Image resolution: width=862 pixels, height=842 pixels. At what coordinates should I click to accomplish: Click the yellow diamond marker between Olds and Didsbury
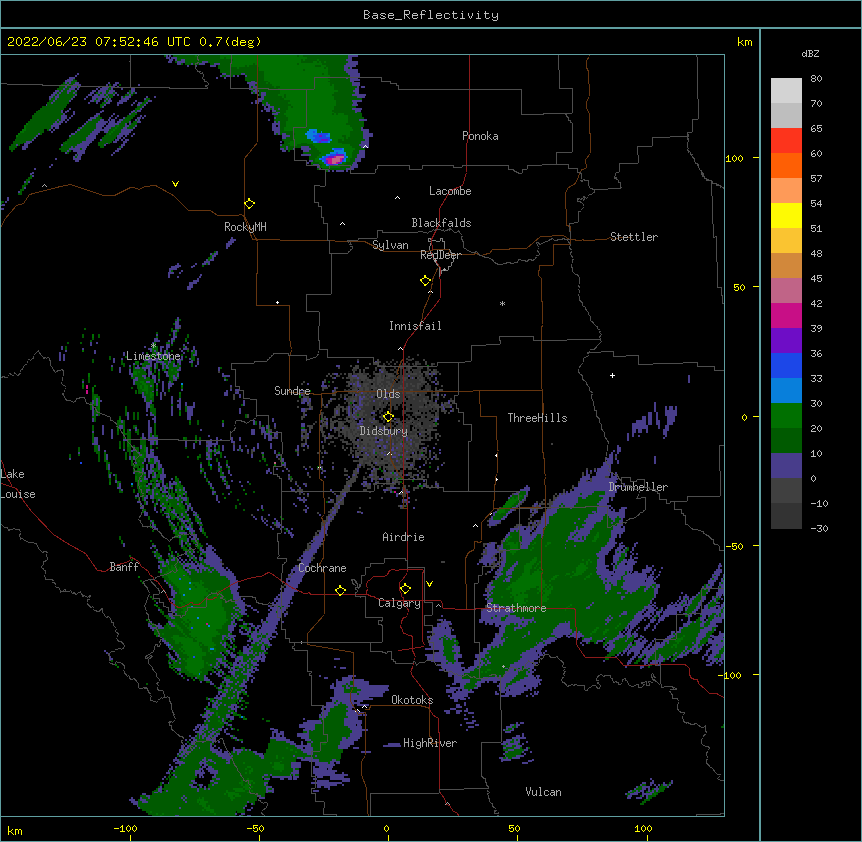pos(388,417)
